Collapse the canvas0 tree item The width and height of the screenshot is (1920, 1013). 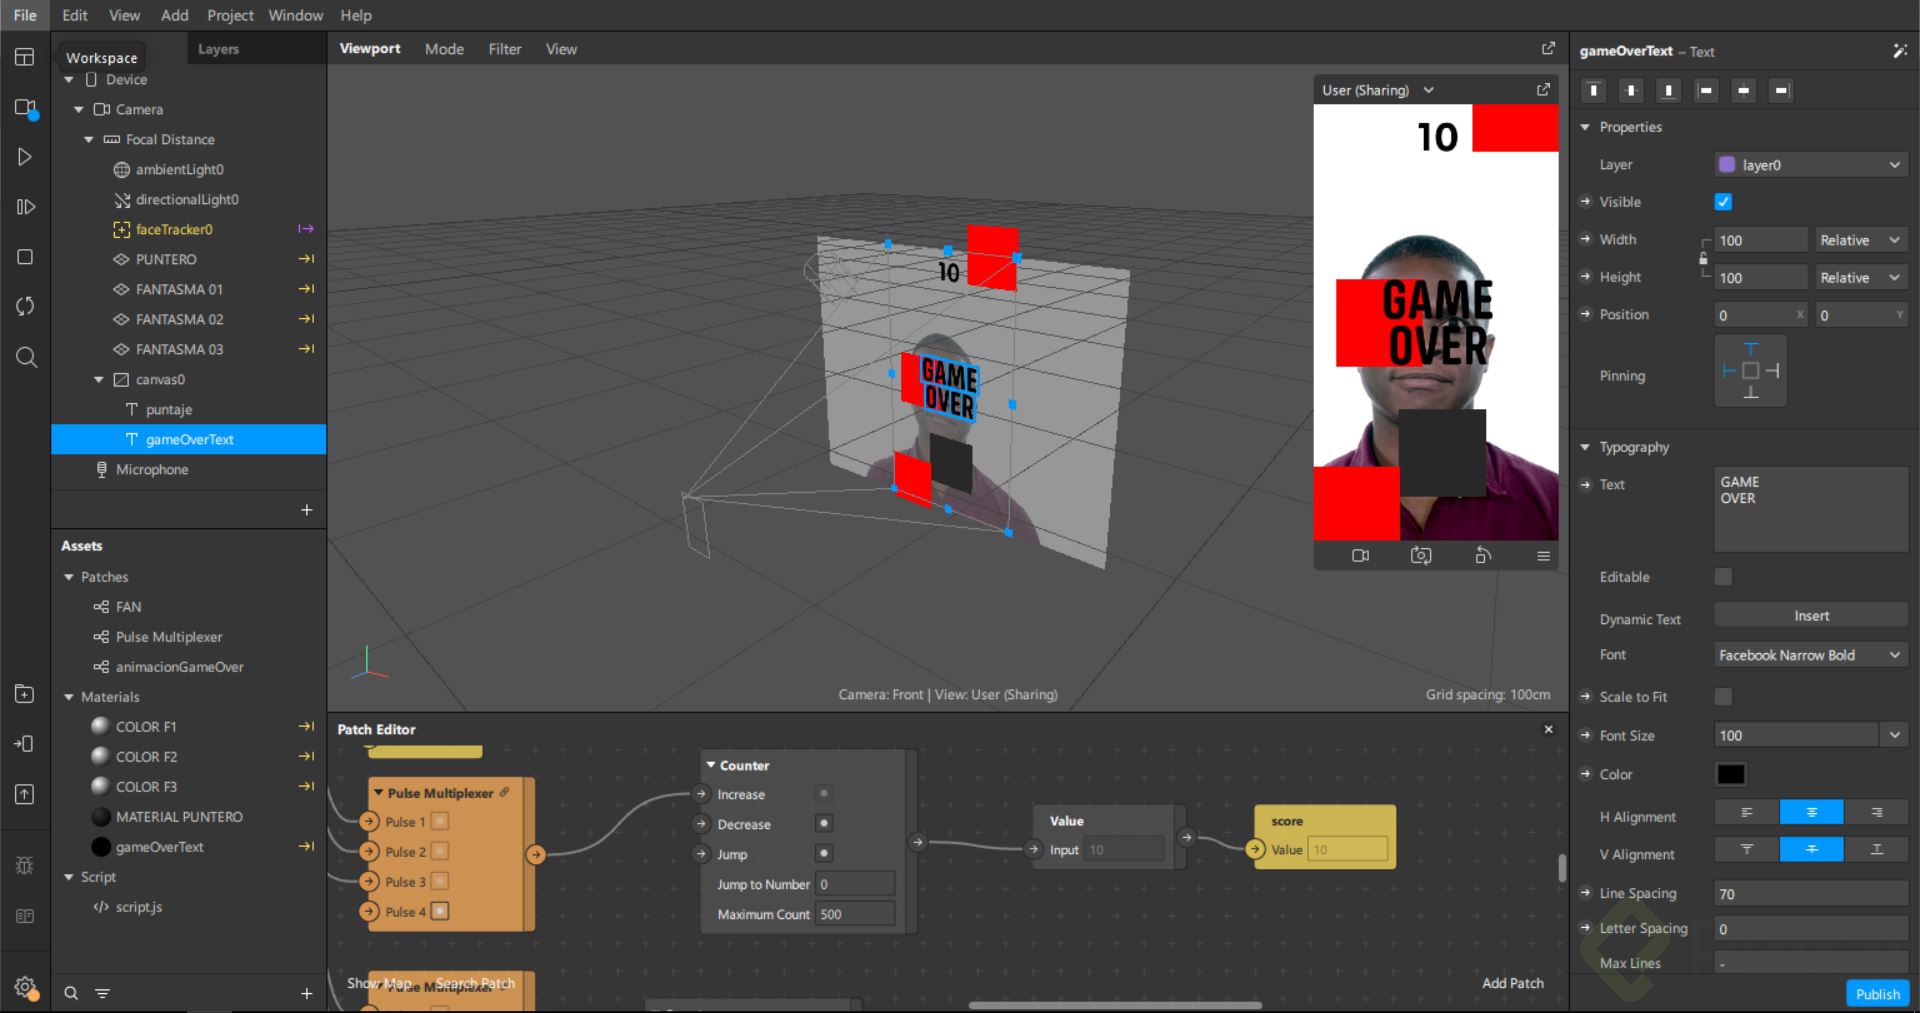pos(99,380)
